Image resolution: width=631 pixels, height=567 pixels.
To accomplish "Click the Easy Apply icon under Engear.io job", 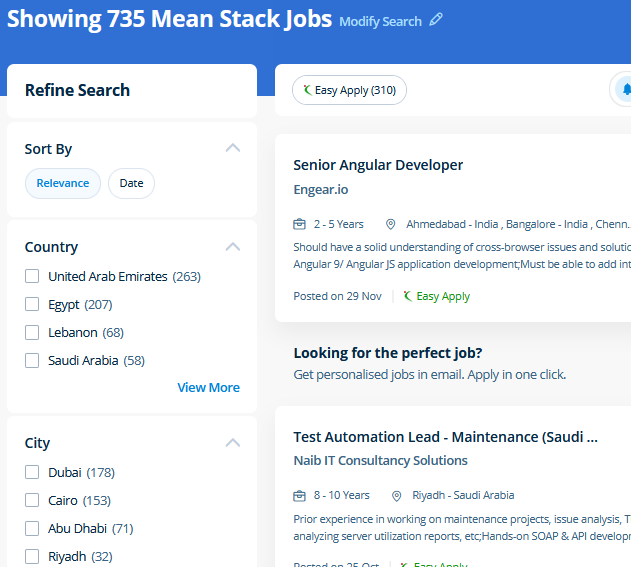I will tap(408, 296).
